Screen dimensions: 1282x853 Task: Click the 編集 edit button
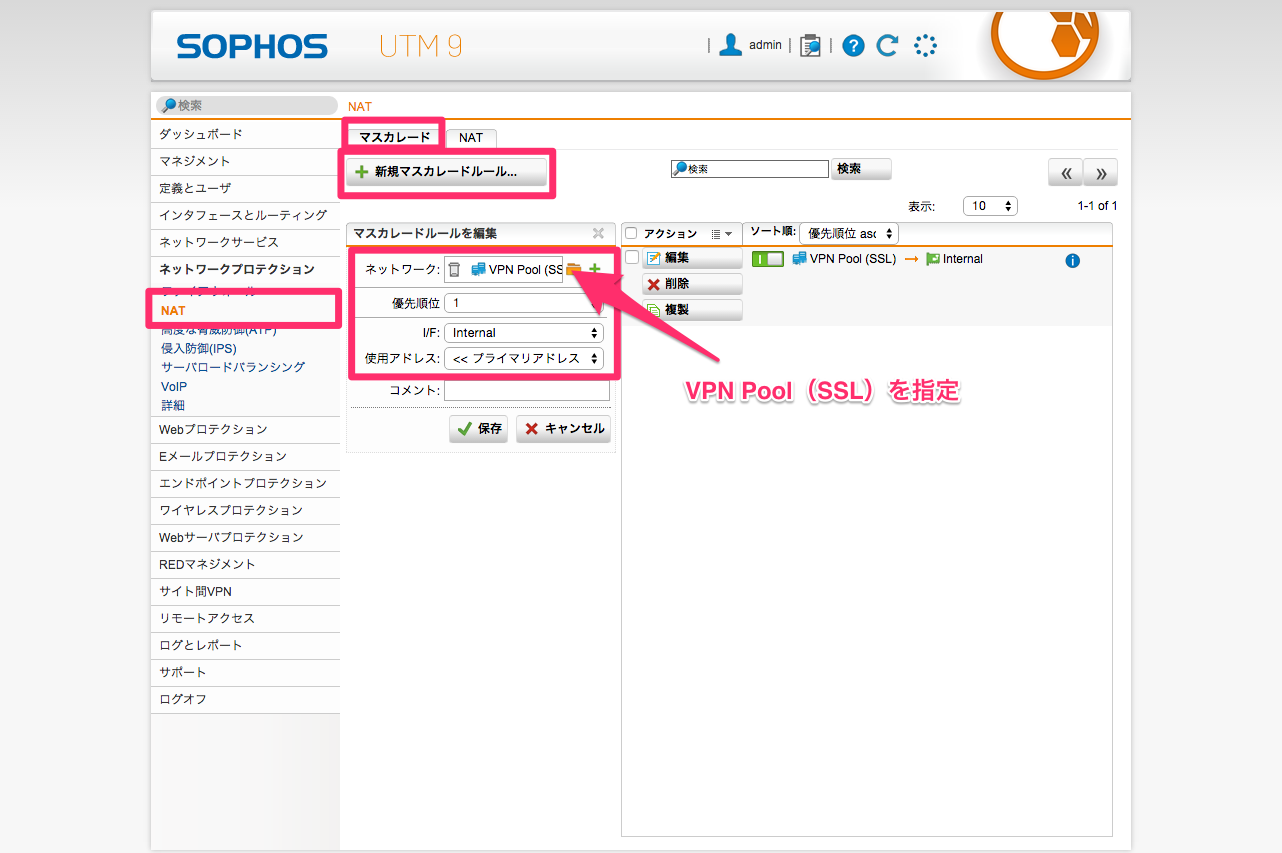pyautogui.click(x=692, y=258)
